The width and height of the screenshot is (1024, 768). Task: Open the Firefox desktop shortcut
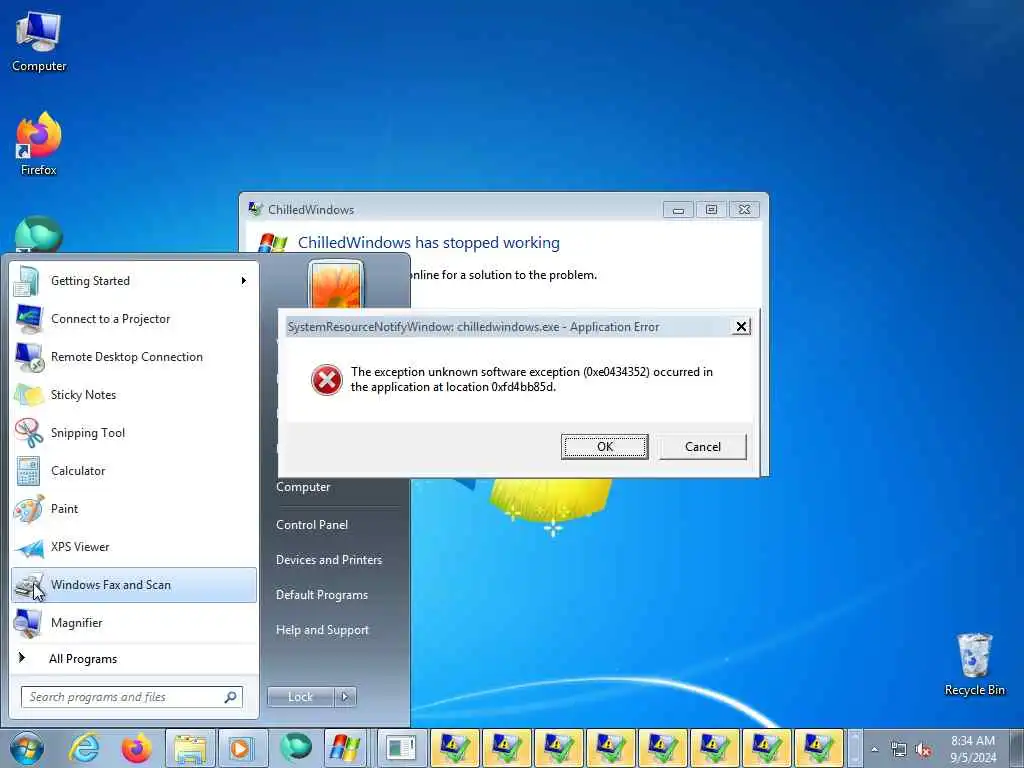click(x=39, y=144)
